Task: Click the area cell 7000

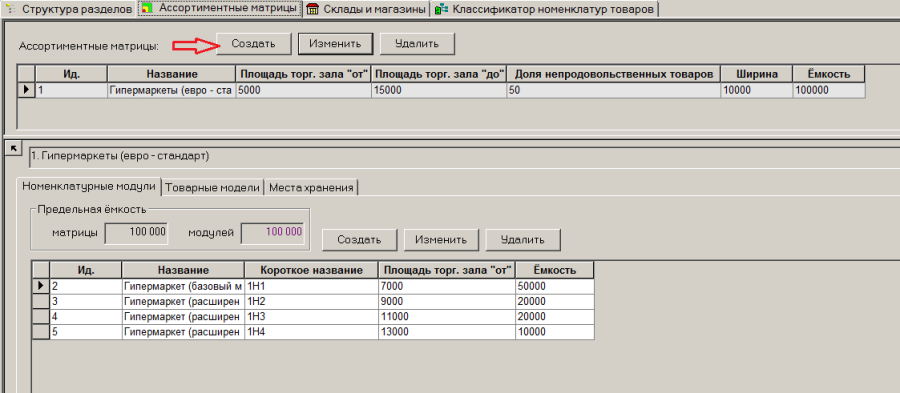Action: 447,286
